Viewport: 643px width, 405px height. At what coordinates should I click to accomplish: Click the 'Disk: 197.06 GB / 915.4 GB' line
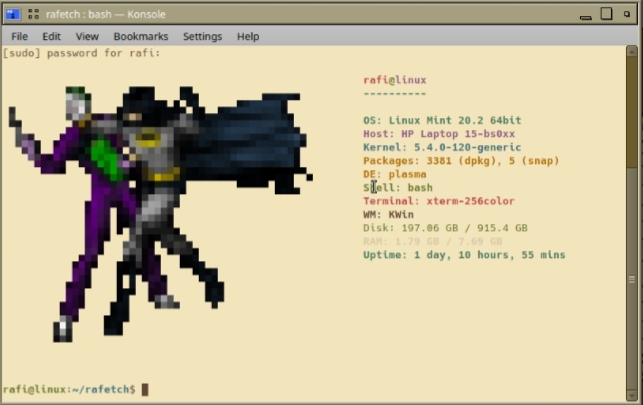(x=445, y=228)
